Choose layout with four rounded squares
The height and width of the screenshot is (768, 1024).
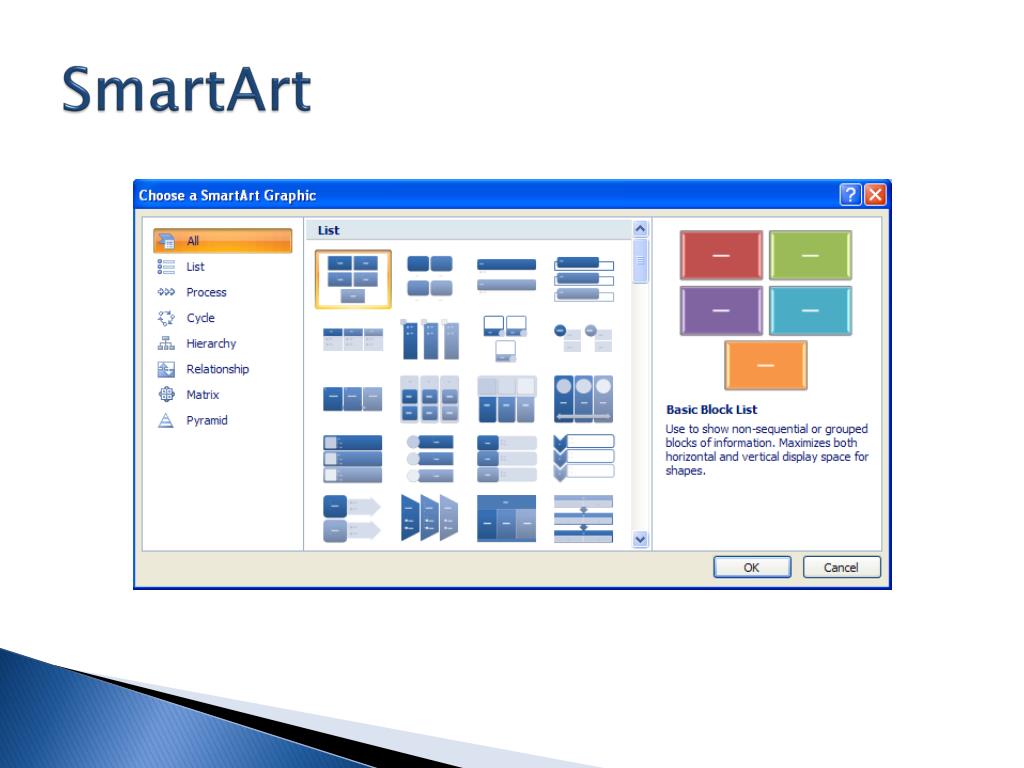(430, 277)
